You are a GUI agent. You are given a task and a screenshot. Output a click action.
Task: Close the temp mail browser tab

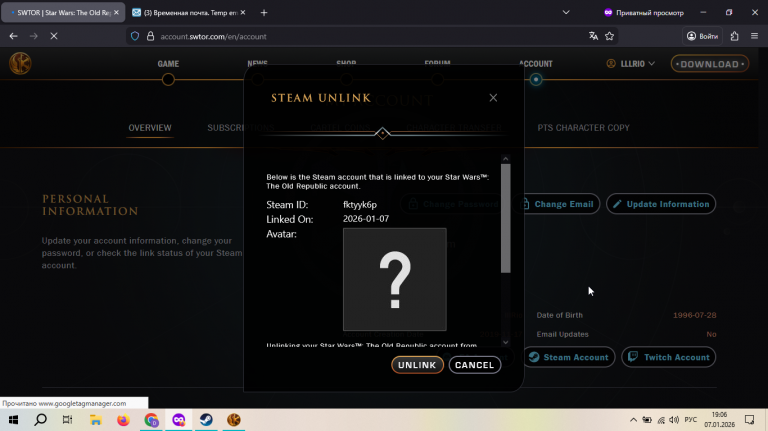click(x=243, y=13)
